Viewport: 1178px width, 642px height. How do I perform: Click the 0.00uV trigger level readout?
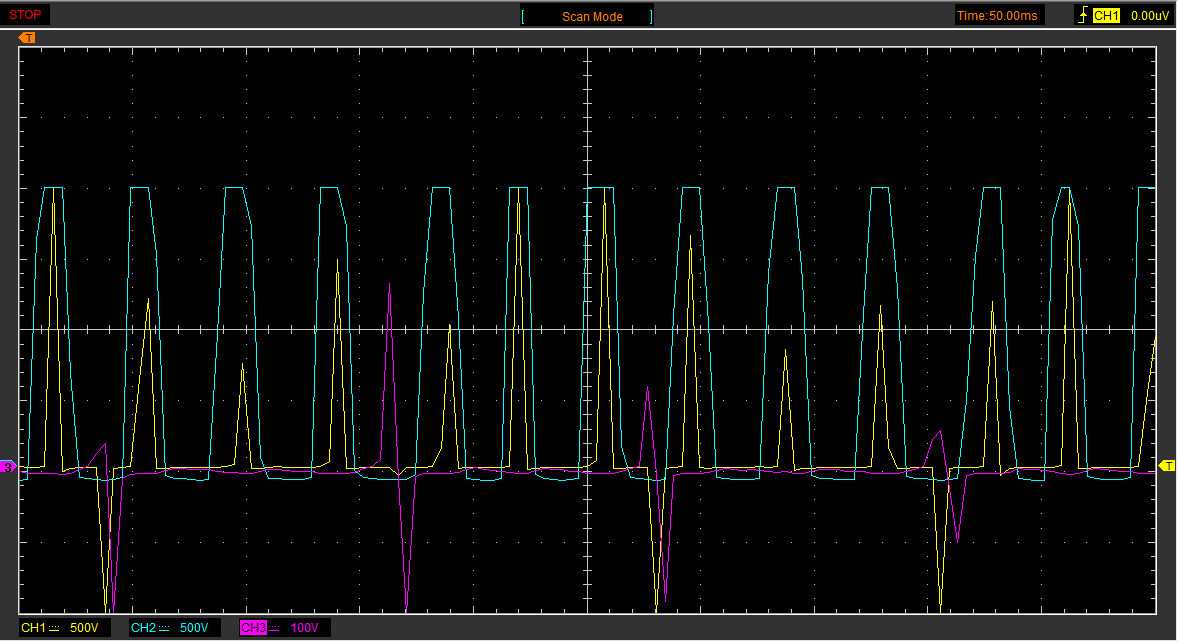1149,16
